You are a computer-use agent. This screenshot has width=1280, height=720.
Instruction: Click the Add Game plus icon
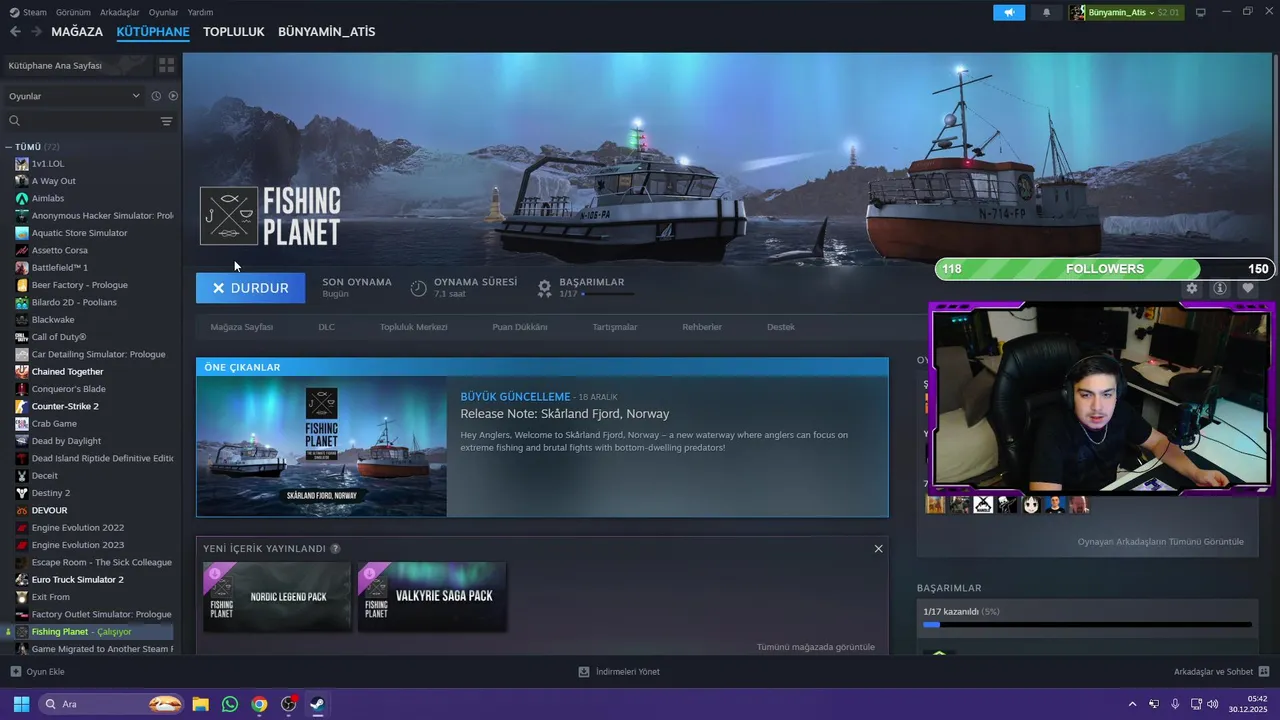(15, 672)
